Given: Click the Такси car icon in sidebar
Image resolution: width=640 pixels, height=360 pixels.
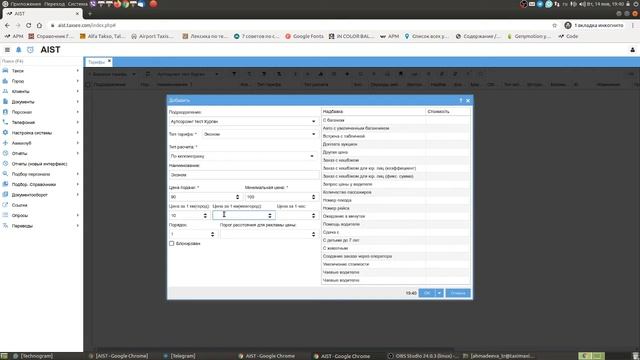Looking at the screenshot, I should (5, 71).
